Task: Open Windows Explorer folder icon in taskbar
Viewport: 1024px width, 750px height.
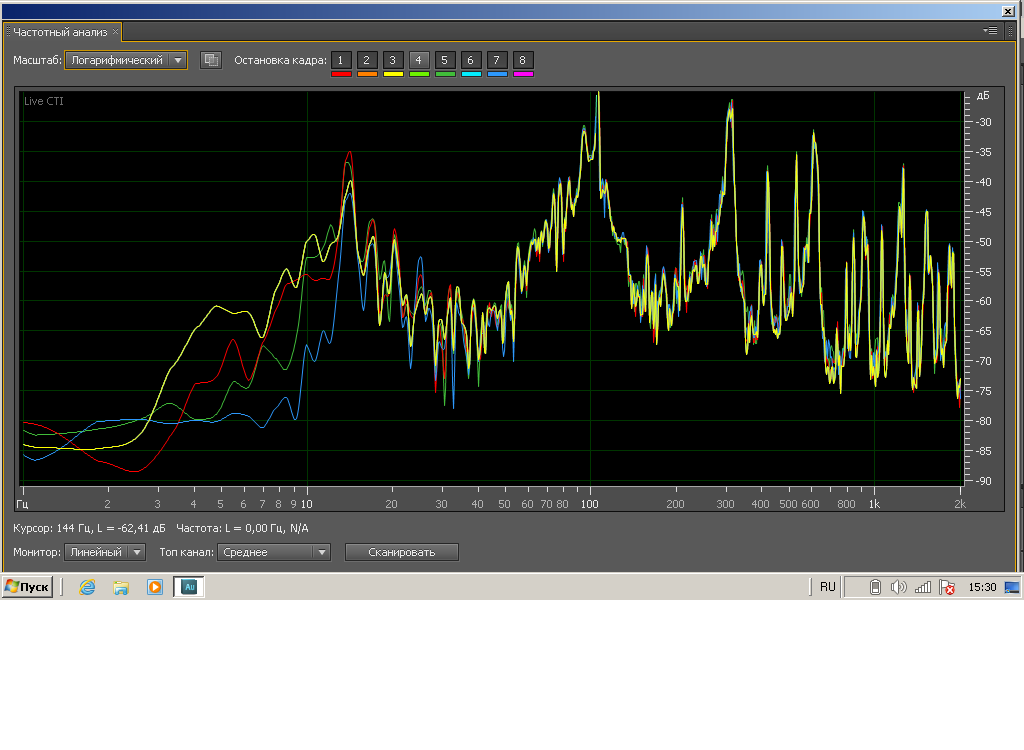Action: point(121,587)
